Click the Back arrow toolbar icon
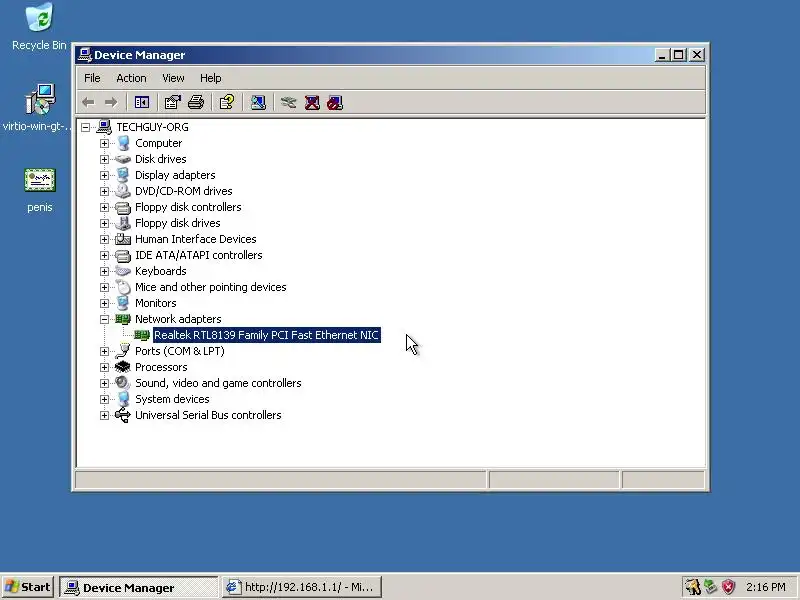800x600 pixels. [88, 103]
